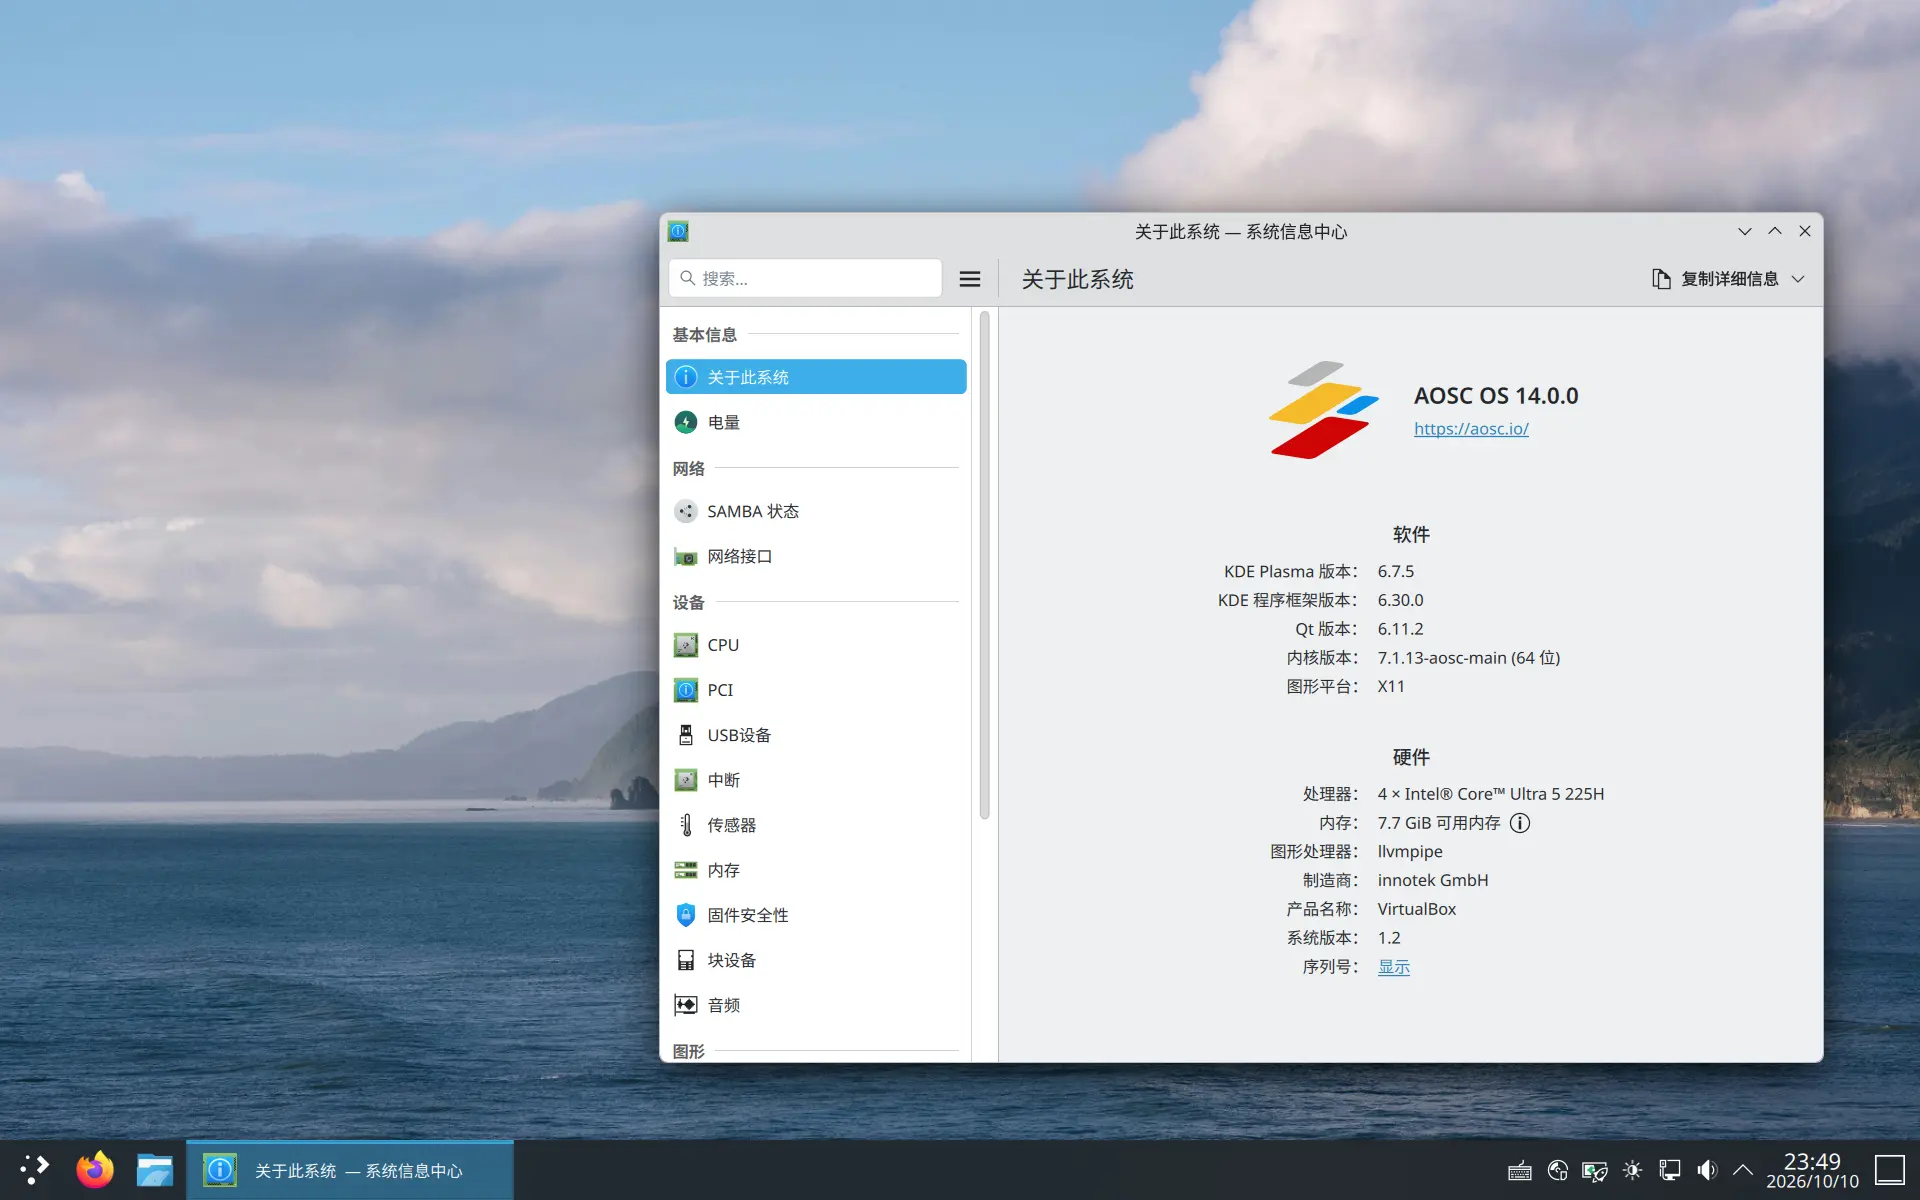Launch Firefox from the taskbar
This screenshot has height=1200, width=1920.
pos(95,1169)
